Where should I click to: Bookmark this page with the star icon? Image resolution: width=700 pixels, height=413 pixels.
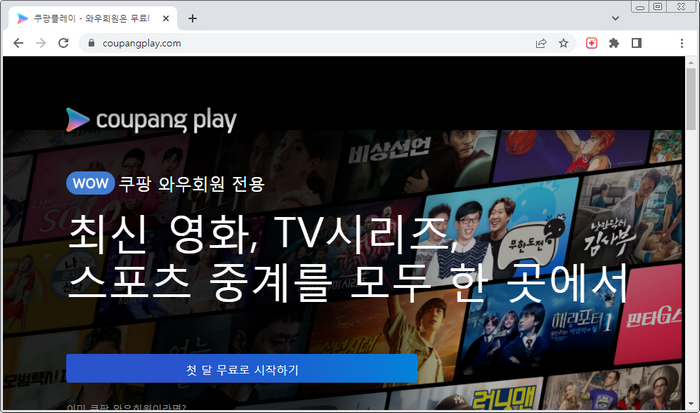click(x=563, y=43)
